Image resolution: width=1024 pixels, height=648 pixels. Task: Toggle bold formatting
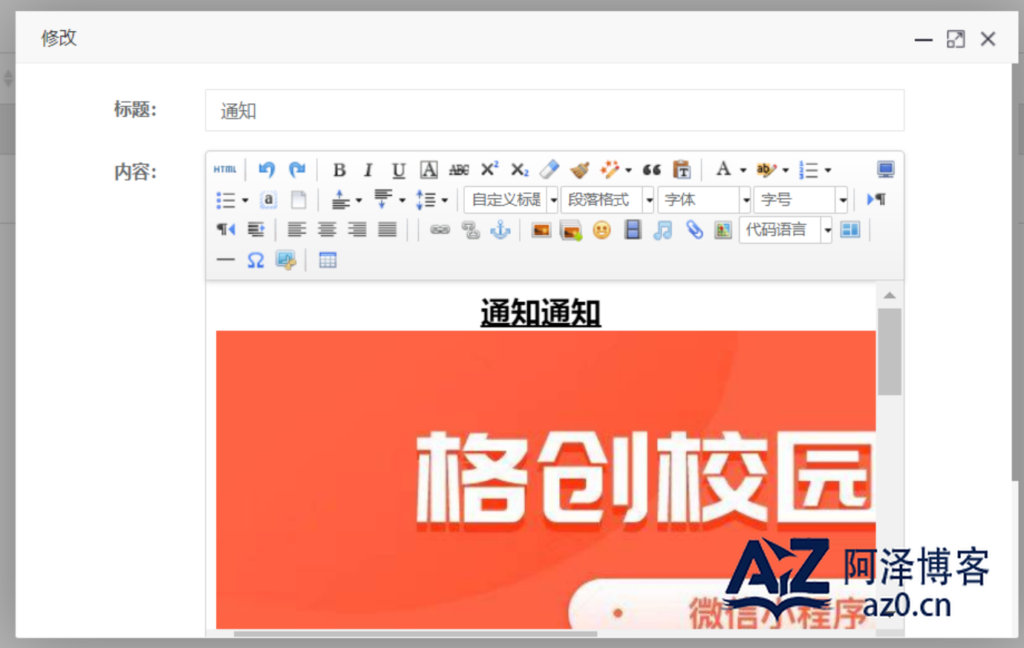coord(339,170)
